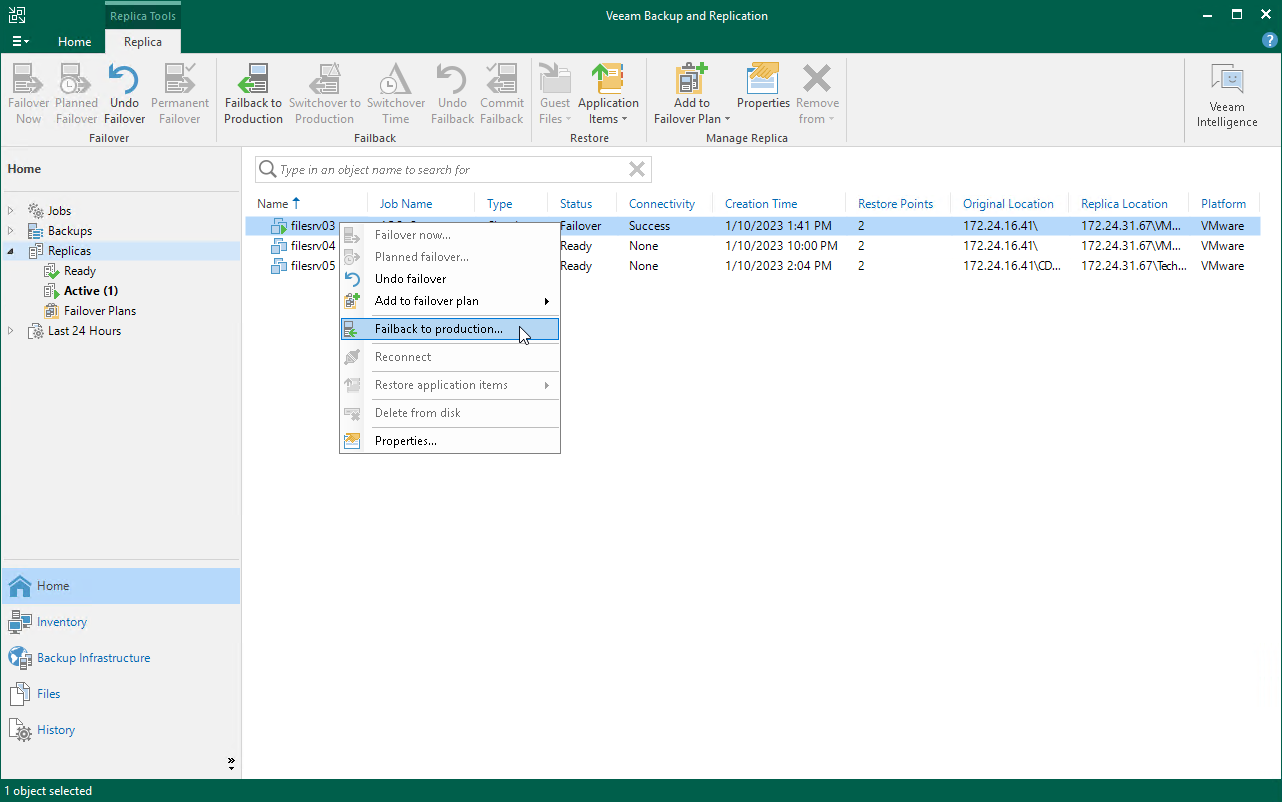This screenshot has width=1282, height=802.
Task: Open the Backup Infrastructure view
Action: pyautogui.click(x=120, y=658)
